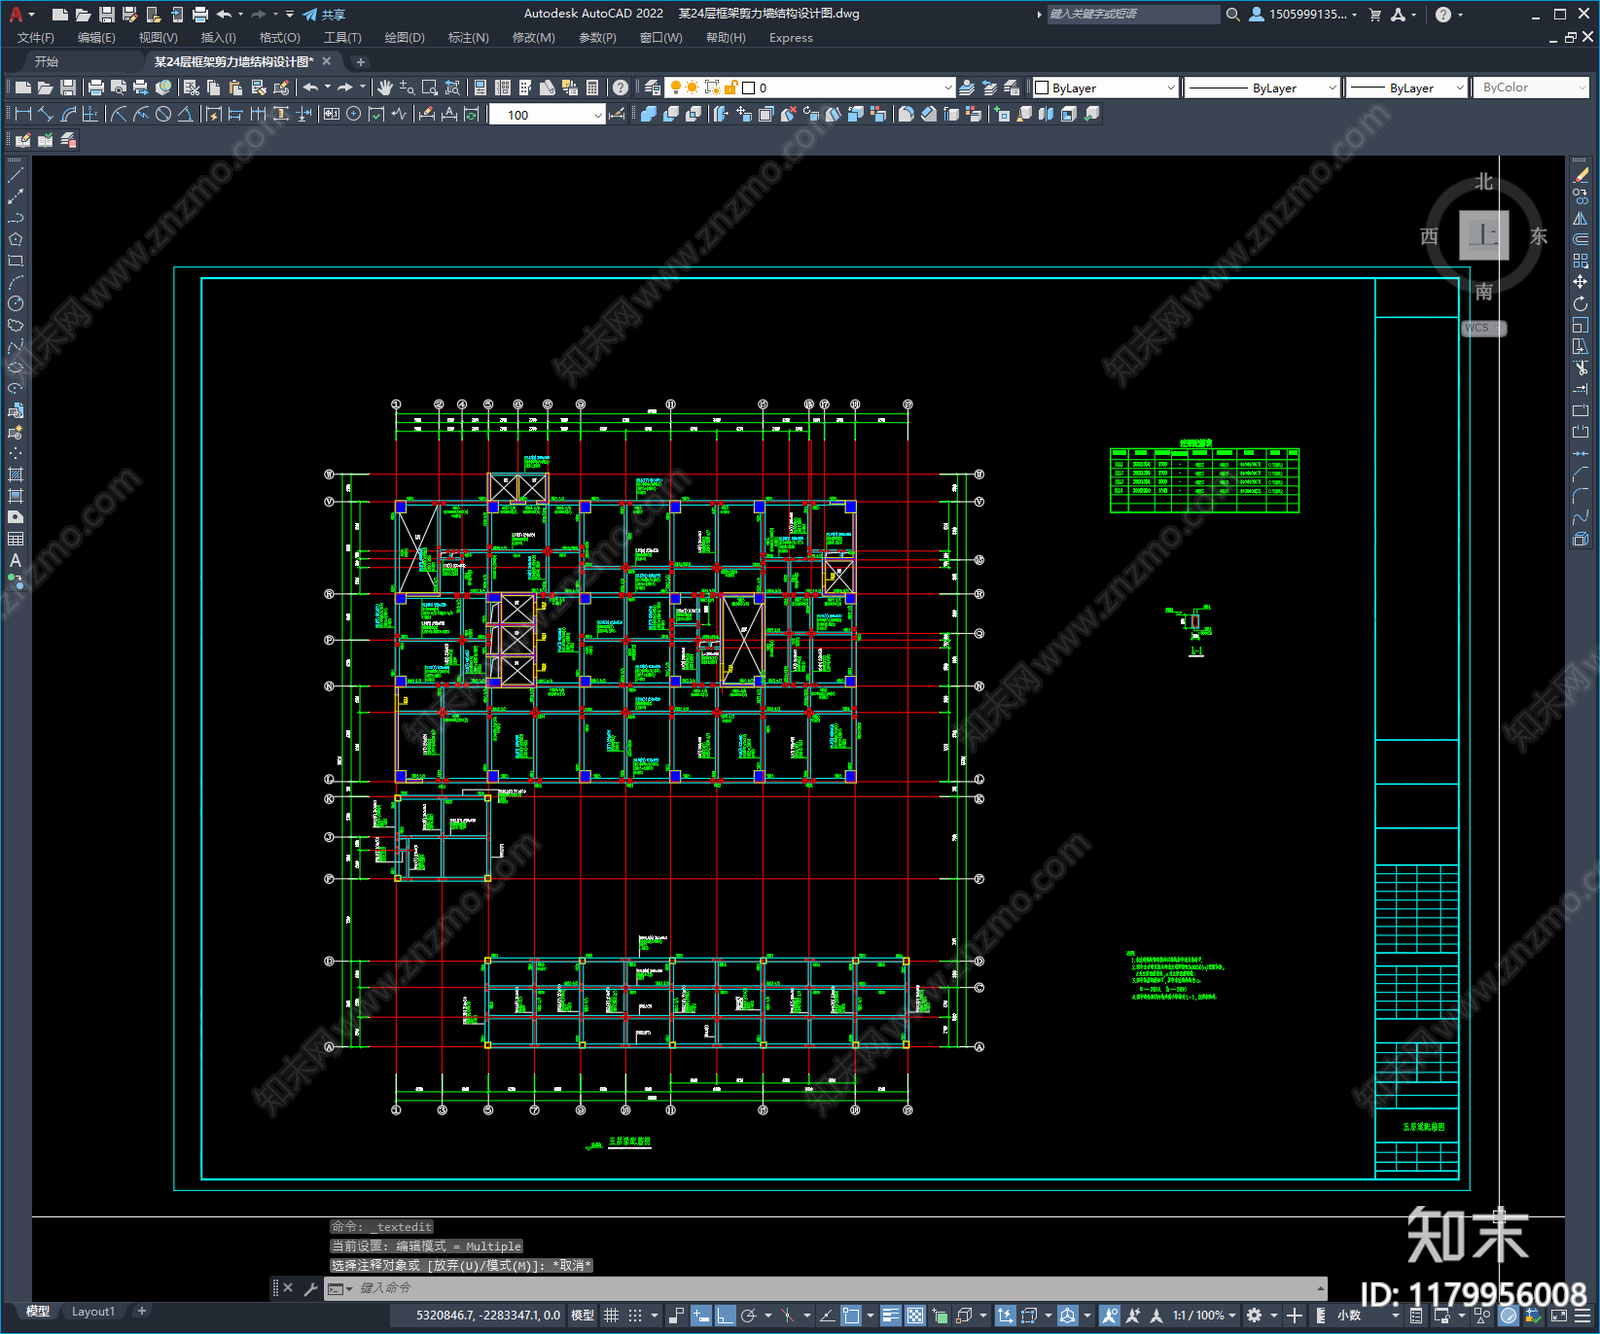
Task: Toggle ortho mode in status bar
Action: [x=725, y=1315]
